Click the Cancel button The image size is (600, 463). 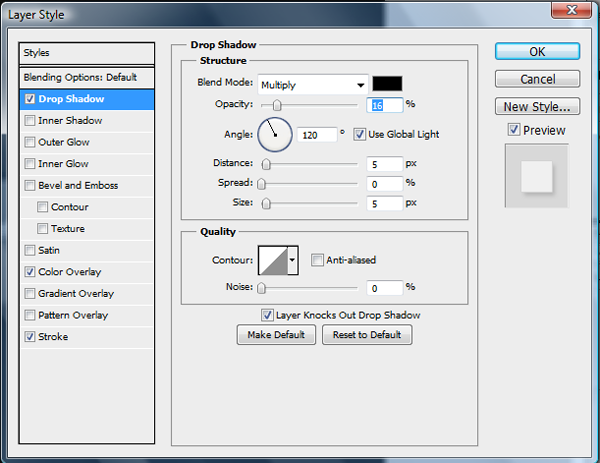pos(537,79)
